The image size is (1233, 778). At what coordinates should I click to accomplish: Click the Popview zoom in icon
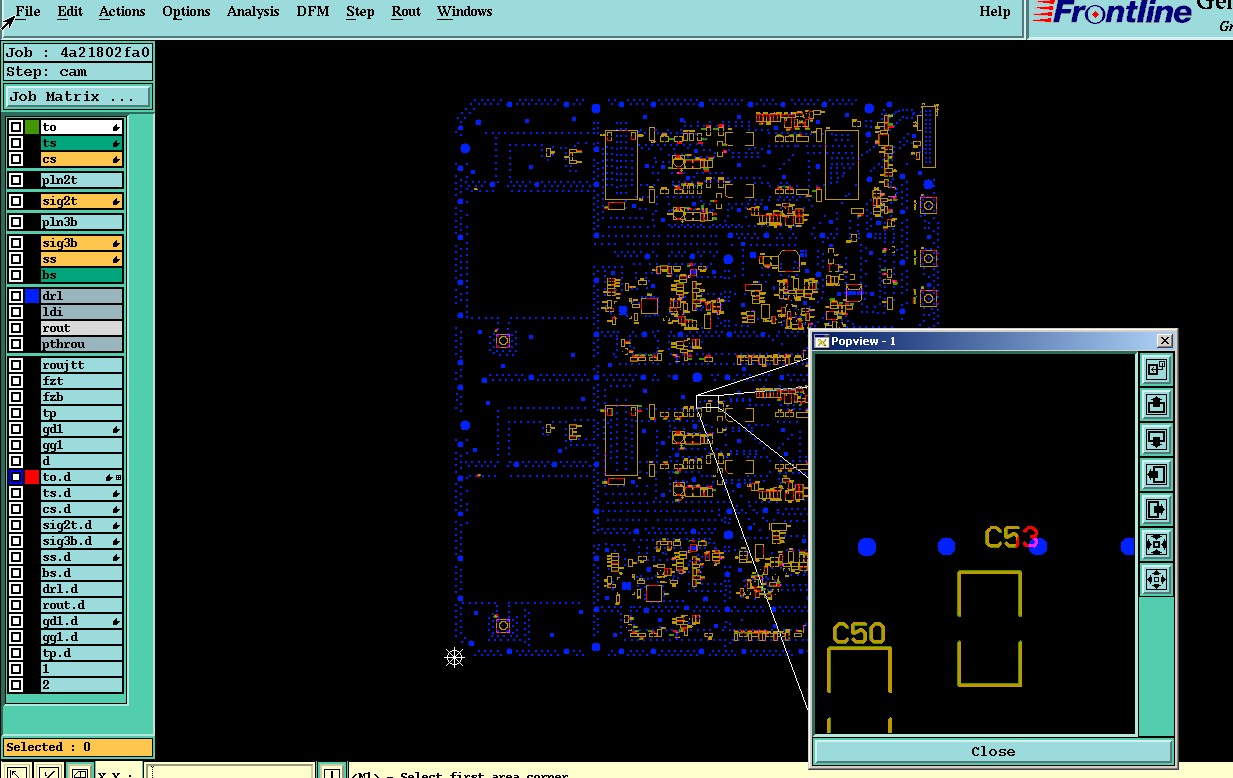click(1157, 544)
